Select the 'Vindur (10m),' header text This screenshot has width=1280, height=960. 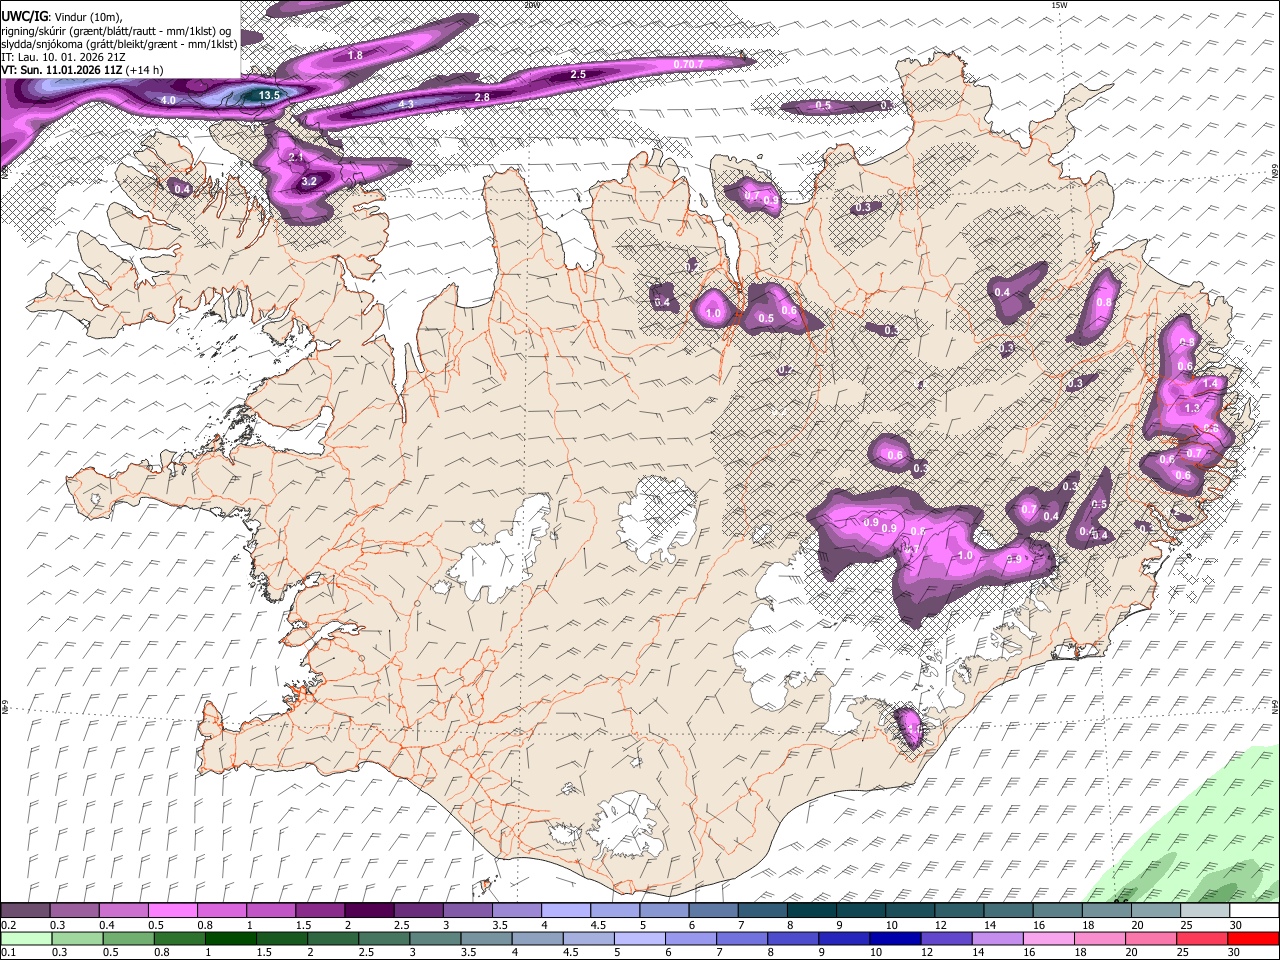[x=87, y=17]
